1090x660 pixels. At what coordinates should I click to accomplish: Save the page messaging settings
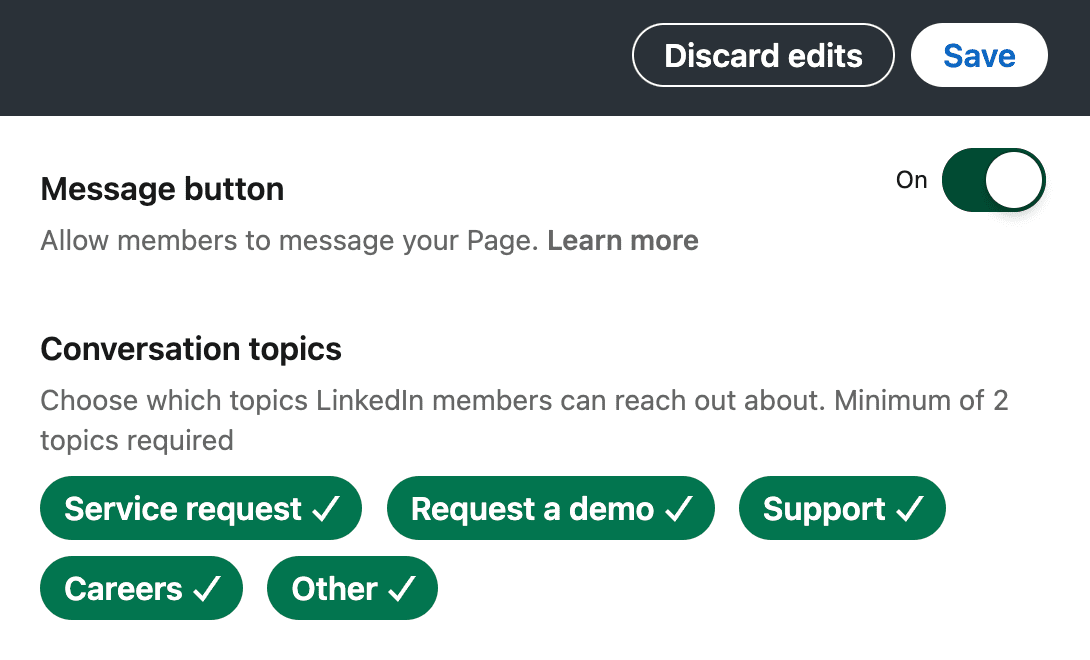pyautogui.click(x=979, y=55)
